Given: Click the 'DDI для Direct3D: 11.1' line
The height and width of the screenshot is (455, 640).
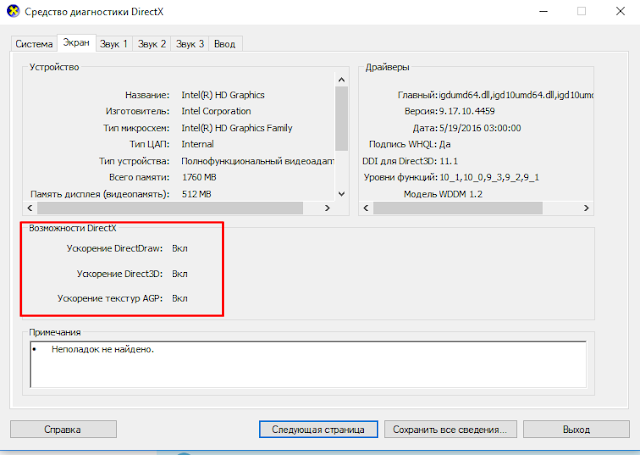Looking at the screenshot, I should (410, 161).
